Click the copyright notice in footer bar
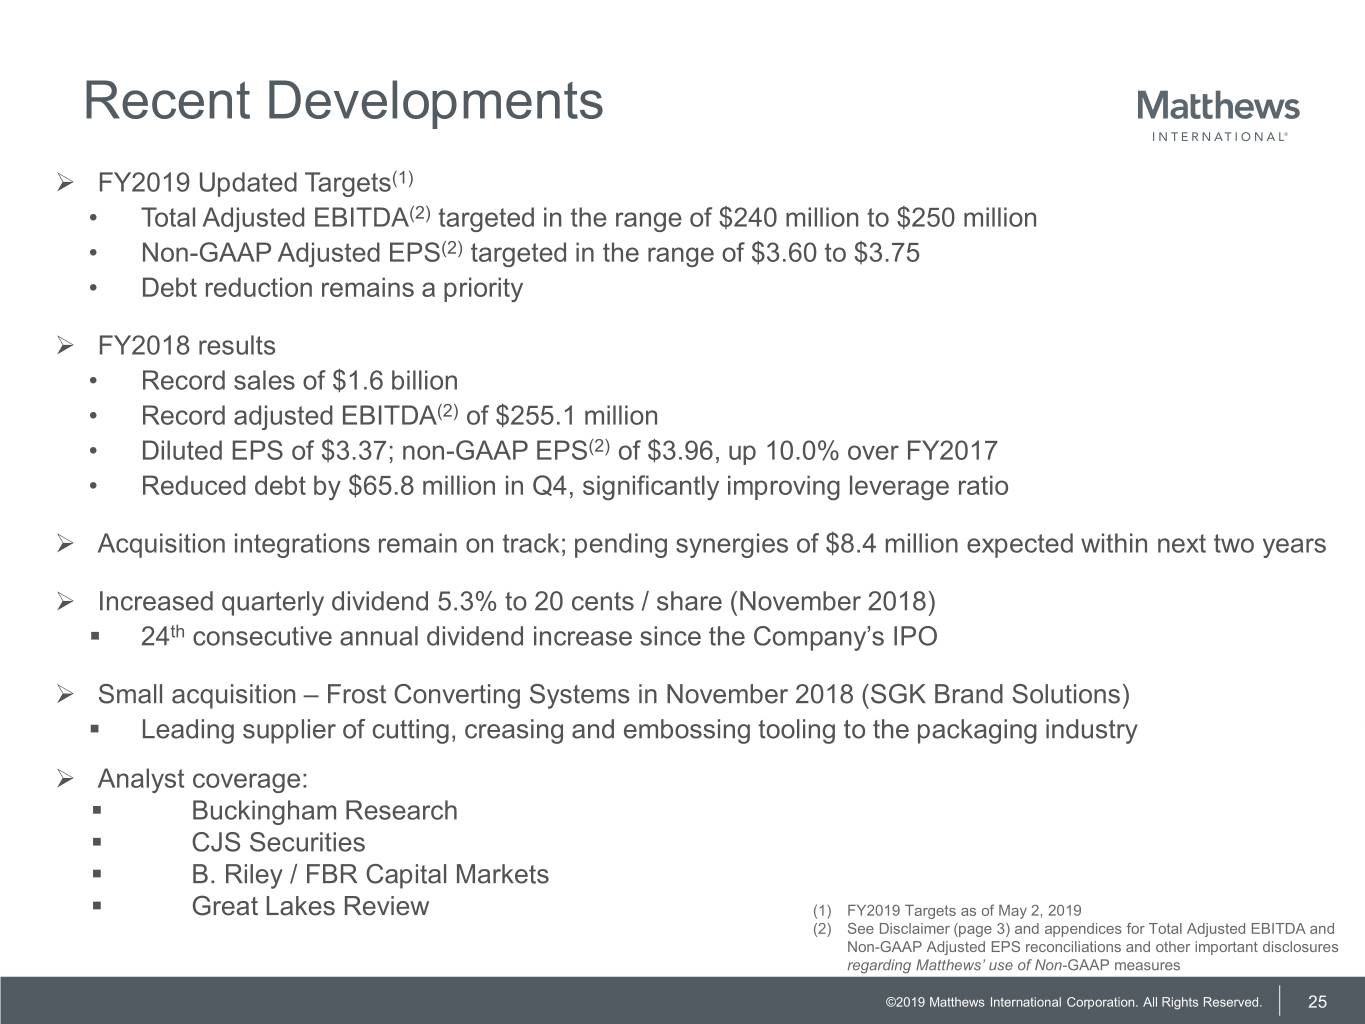 coord(1073,1003)
